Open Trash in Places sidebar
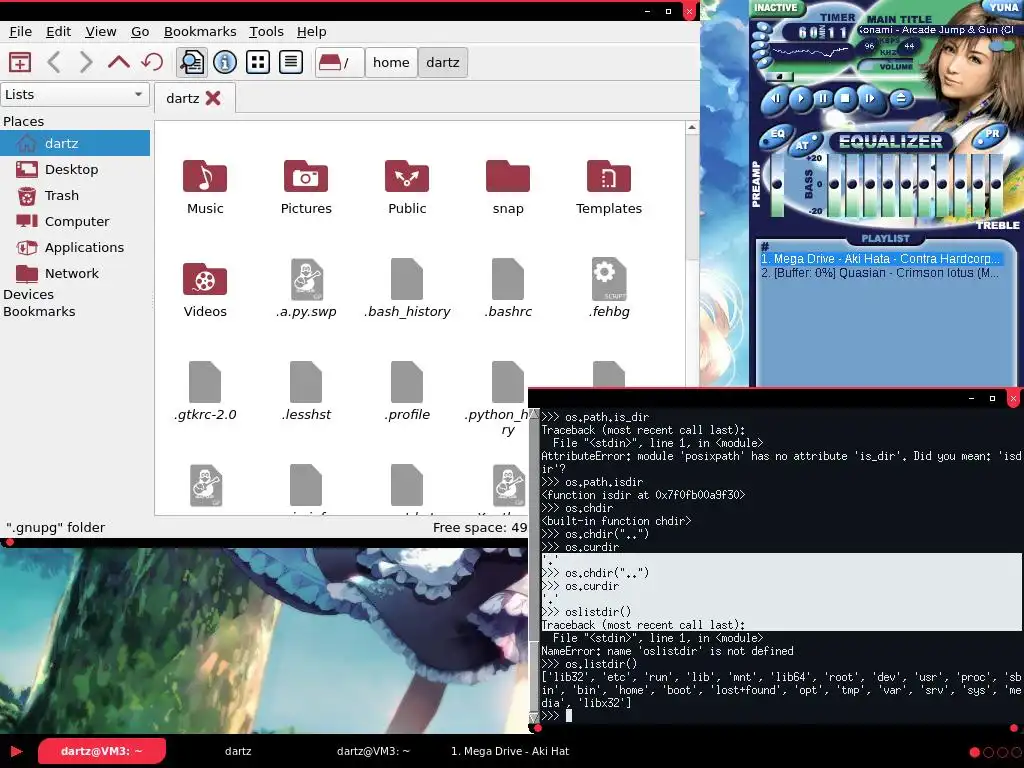 pyautogui.click(x=74, y=195)
